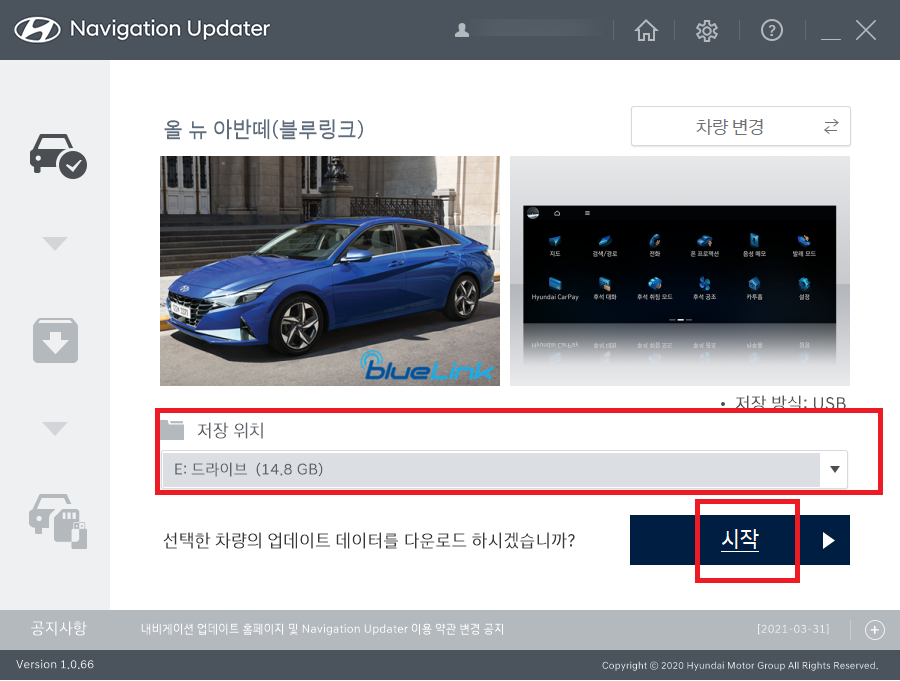Click the vehicle name 올 뉴 아반떼(블루링크)
Screen dimensions: 900x681
264,129
